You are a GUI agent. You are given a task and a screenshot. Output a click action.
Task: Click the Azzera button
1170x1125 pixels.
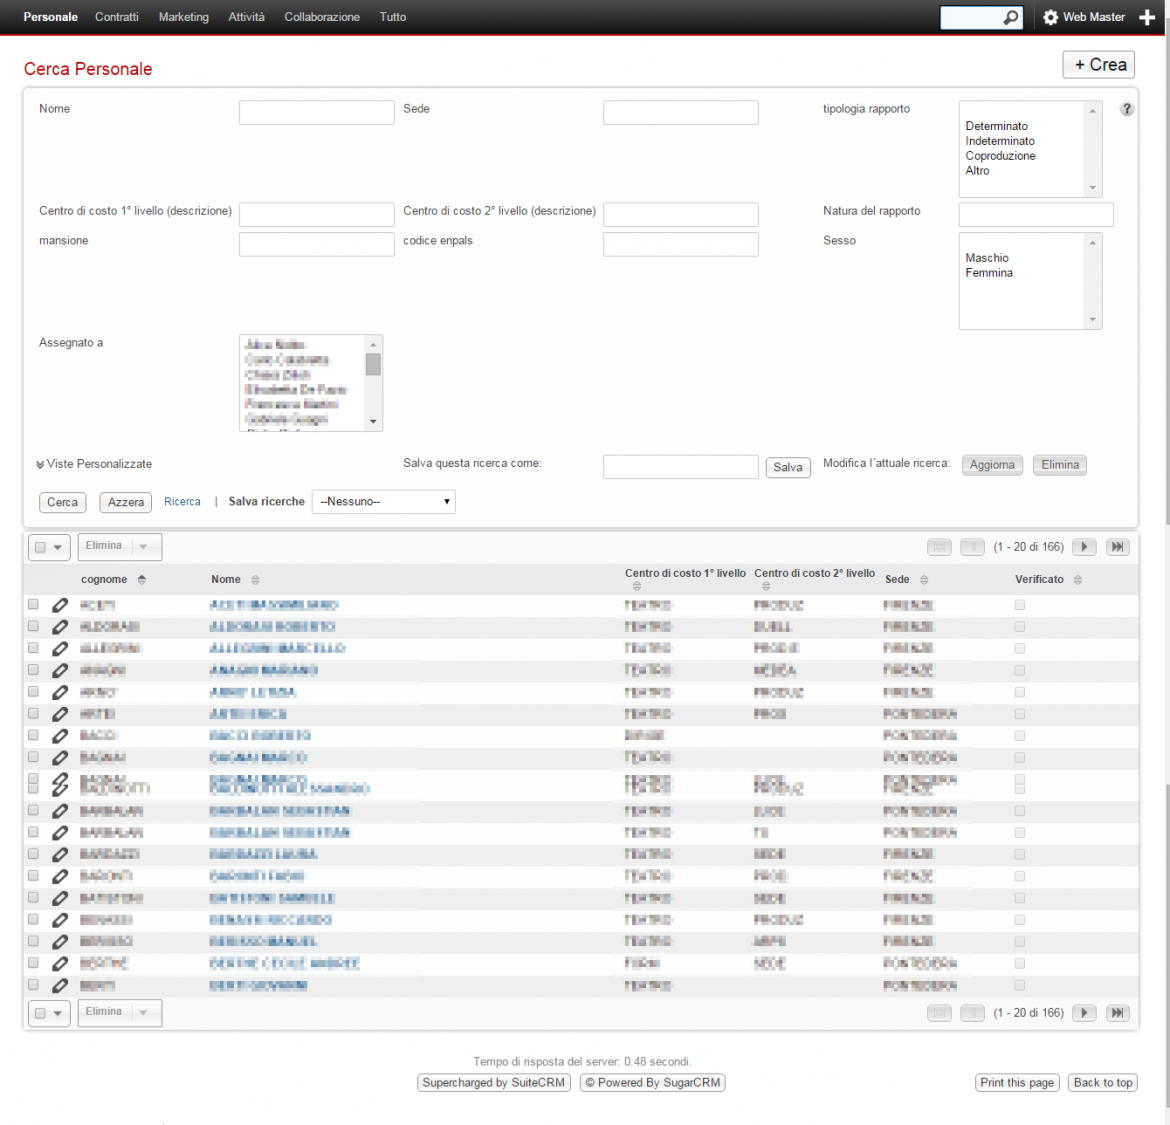125,502
